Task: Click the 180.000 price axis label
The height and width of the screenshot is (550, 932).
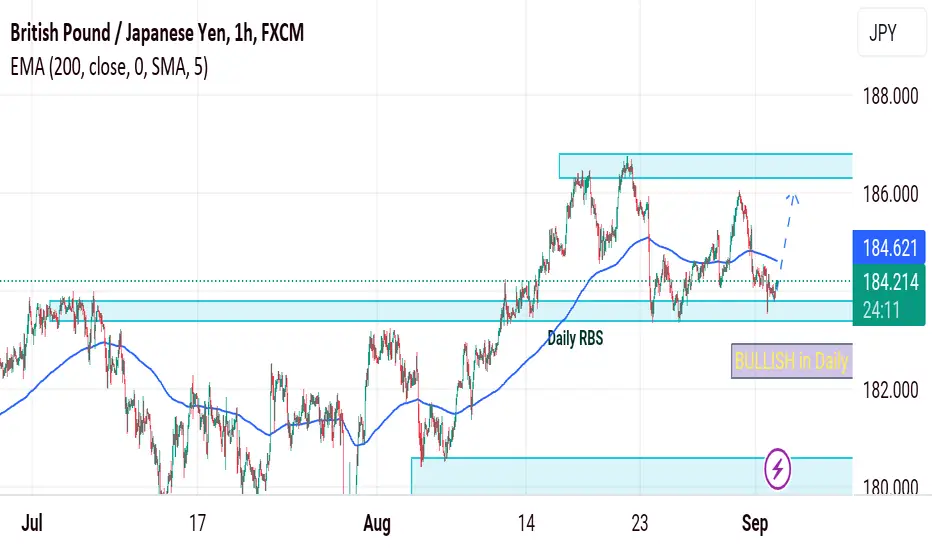Action: (890, 487)
